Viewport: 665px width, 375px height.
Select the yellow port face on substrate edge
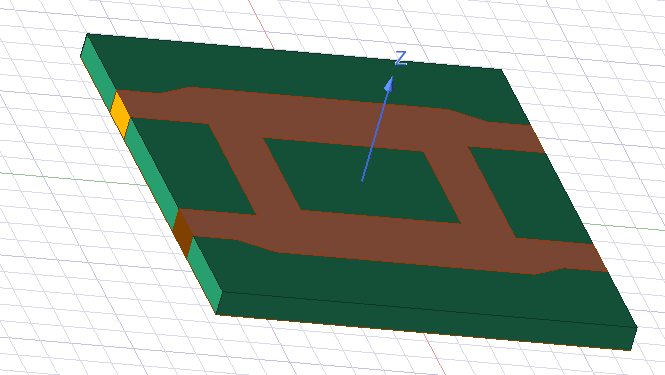click(120, 114)
